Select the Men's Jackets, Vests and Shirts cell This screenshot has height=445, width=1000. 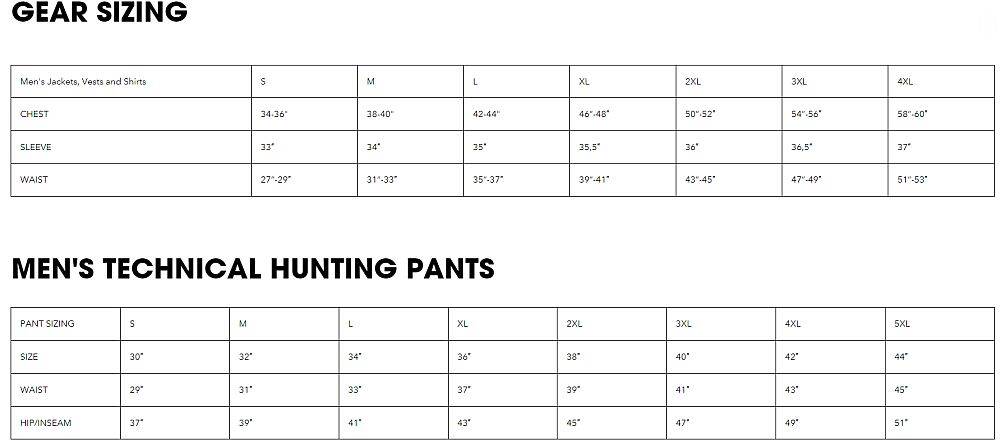tap(83, 82)
